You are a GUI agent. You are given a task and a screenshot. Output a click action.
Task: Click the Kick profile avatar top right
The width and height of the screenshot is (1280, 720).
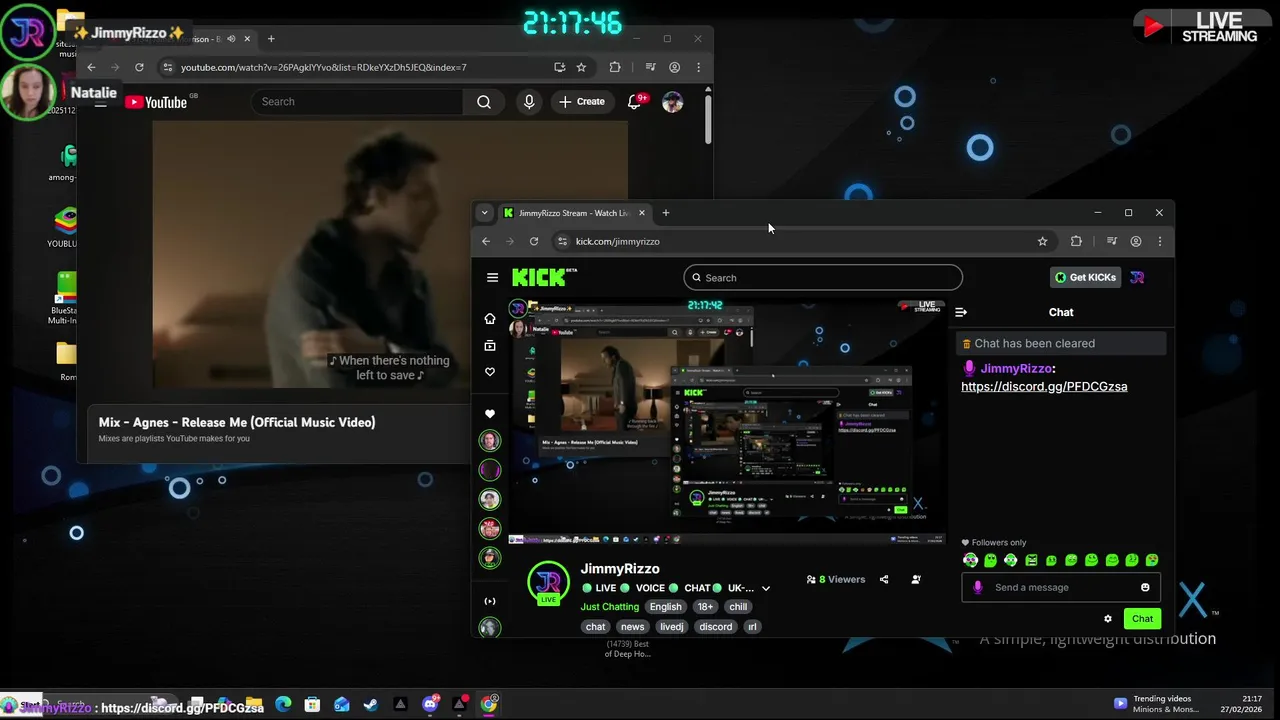point(1137,278)
